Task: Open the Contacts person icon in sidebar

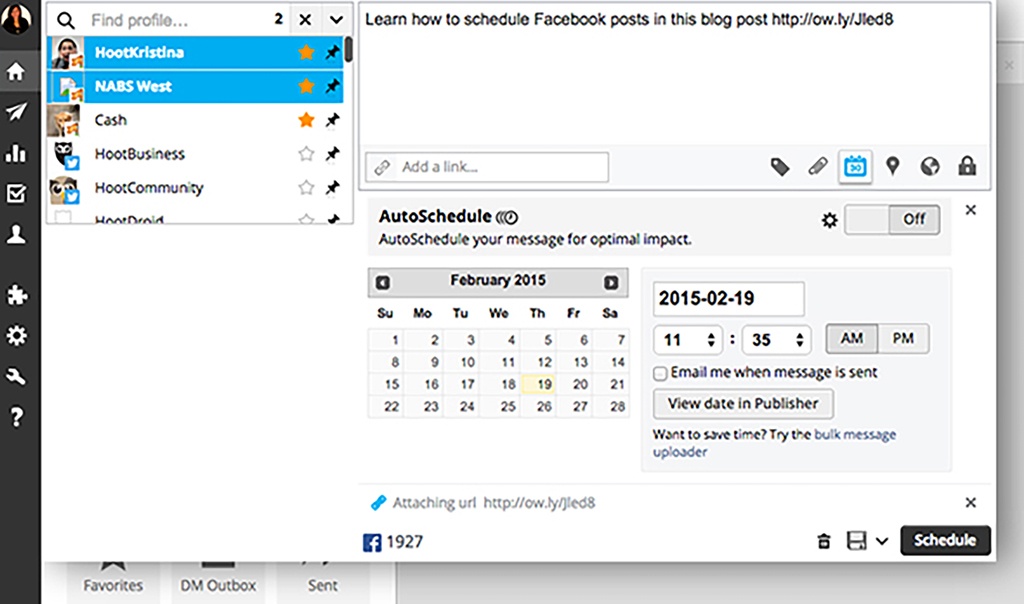Action: coord(16,234)
